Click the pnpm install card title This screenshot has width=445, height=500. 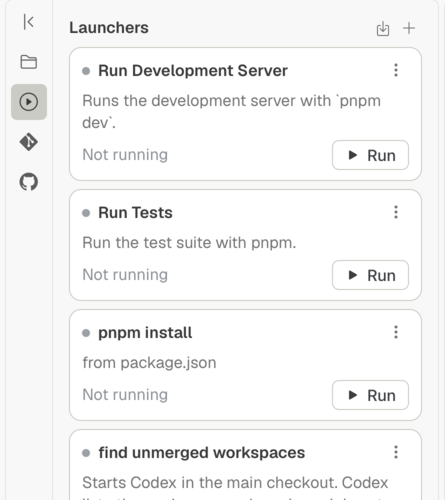145,333
